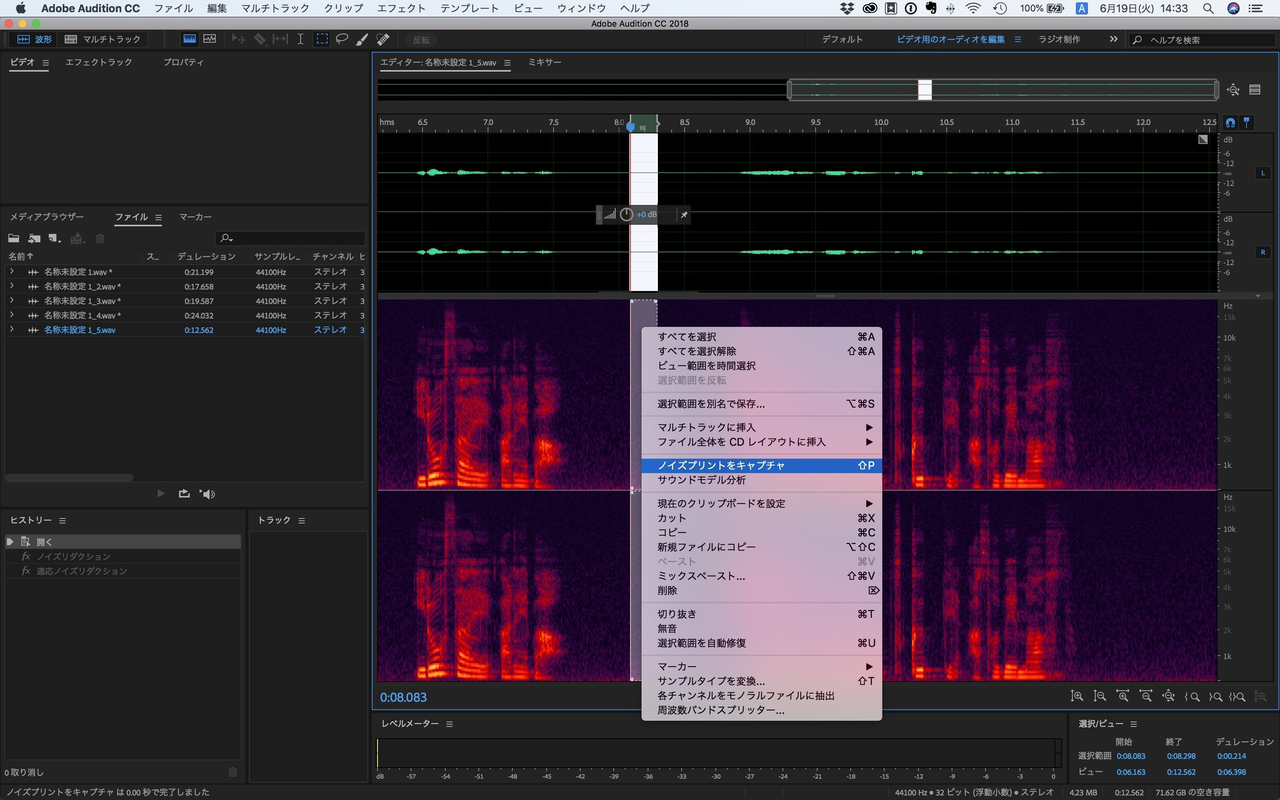Select the Spot Healing Brush tool

coord(383,39)
